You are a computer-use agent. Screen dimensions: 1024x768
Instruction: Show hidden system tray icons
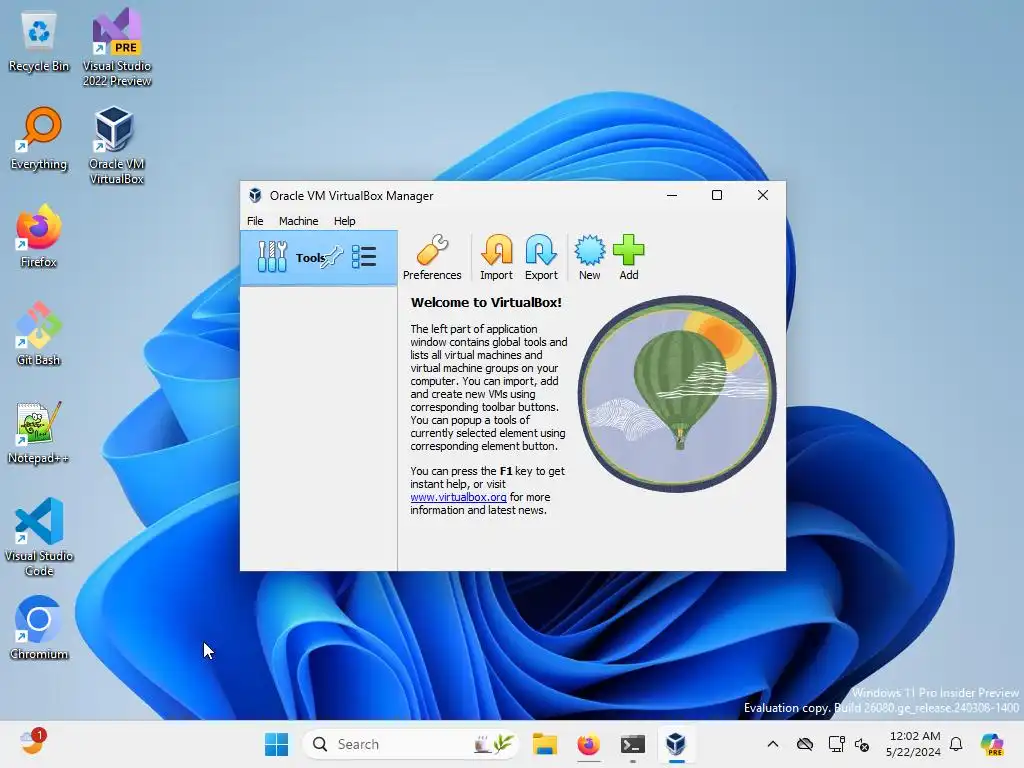[773, 744]
